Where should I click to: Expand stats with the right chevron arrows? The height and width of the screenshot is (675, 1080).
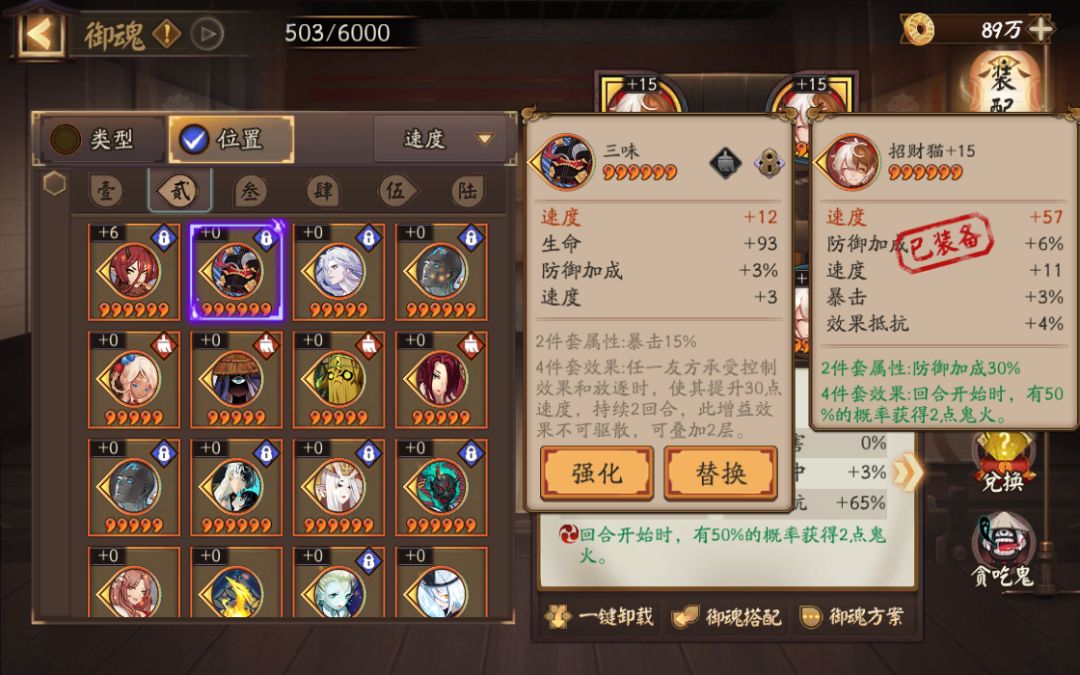click(906, 472)
